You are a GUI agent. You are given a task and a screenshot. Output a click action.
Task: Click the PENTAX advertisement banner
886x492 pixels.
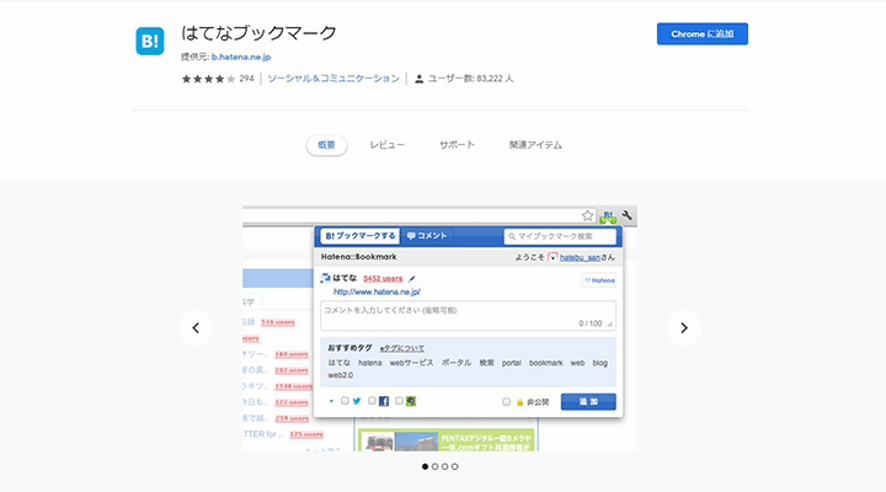(x=446, y=441)
